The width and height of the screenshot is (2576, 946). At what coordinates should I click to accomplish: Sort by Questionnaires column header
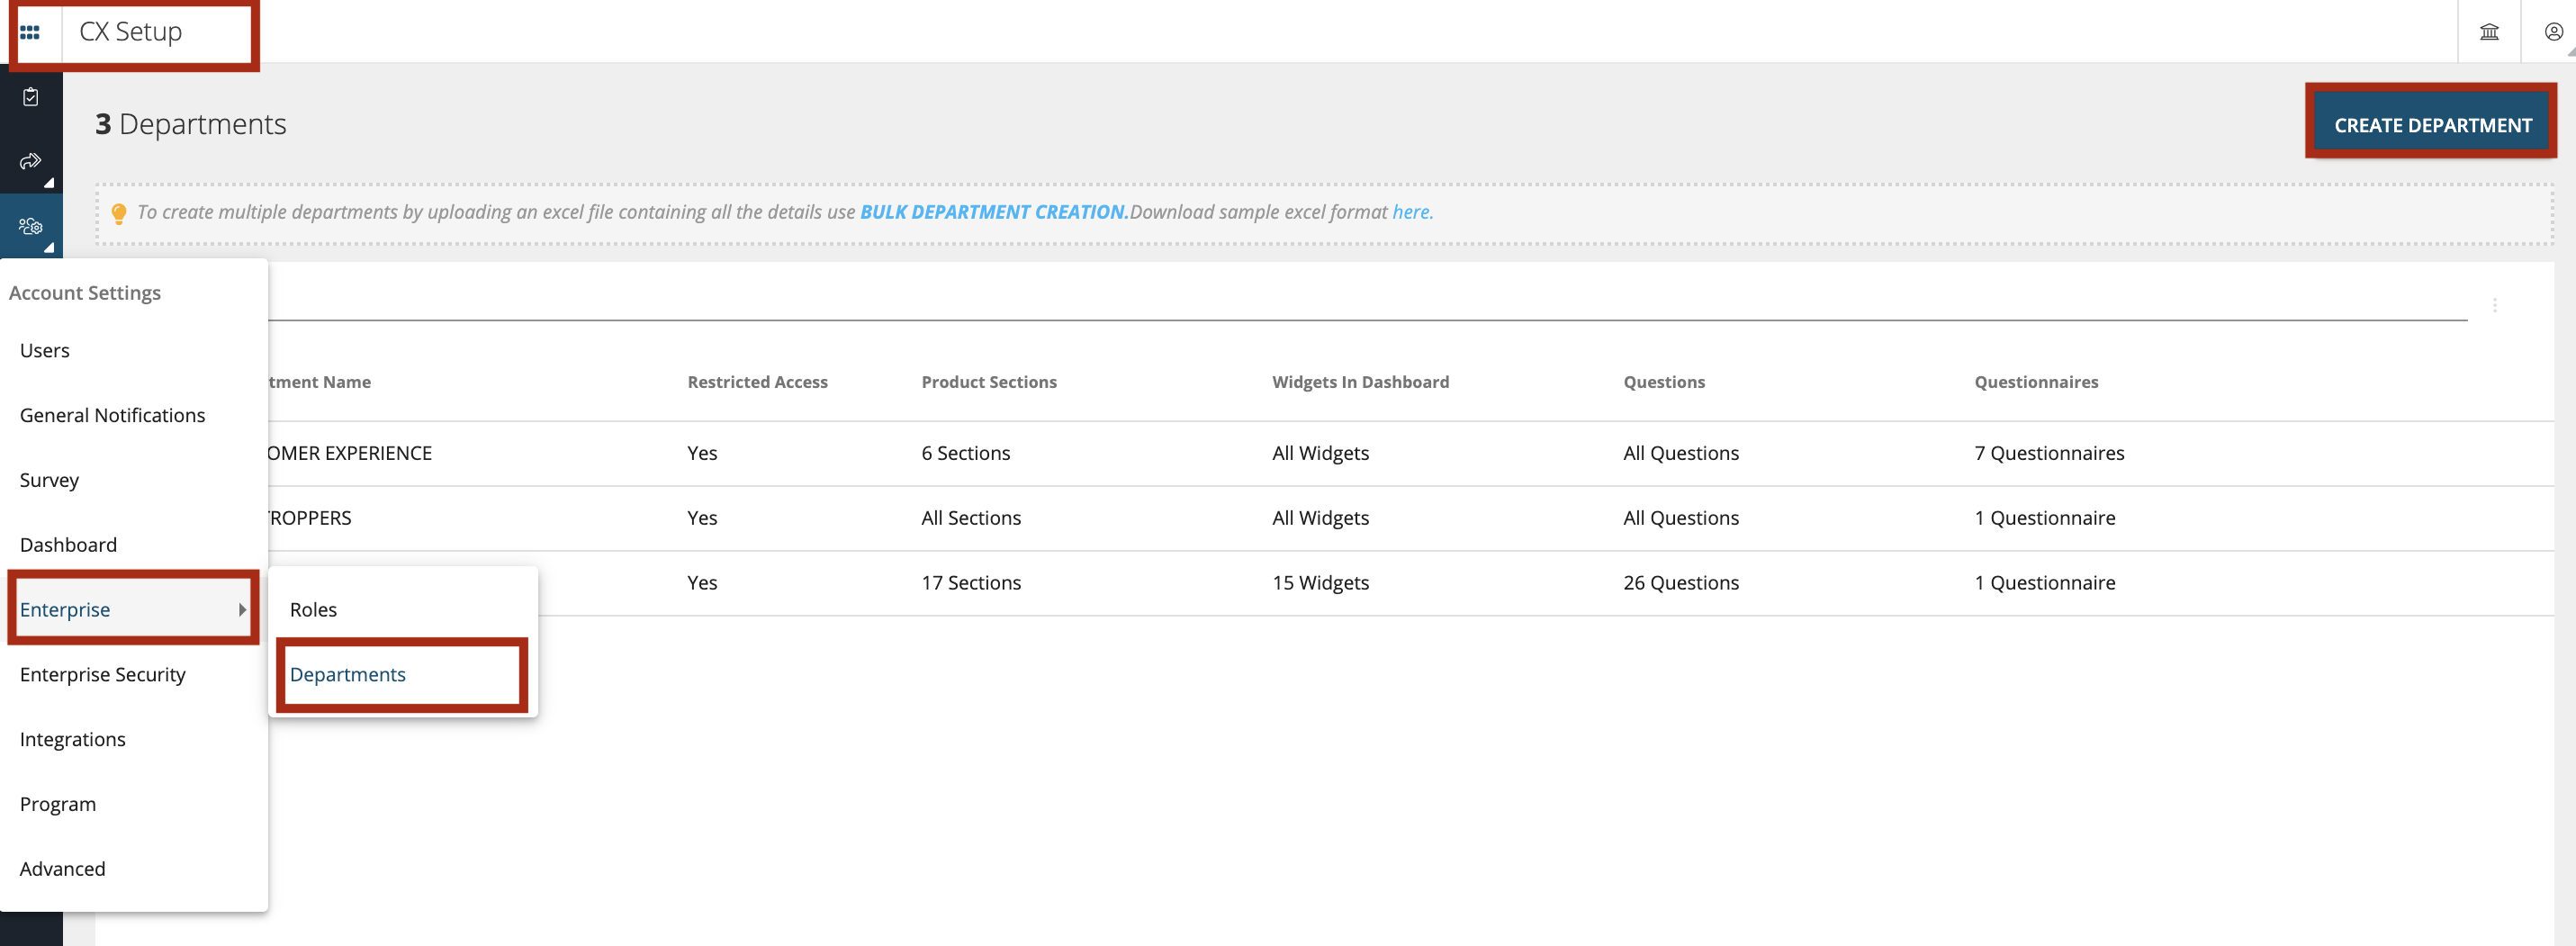2036,382
